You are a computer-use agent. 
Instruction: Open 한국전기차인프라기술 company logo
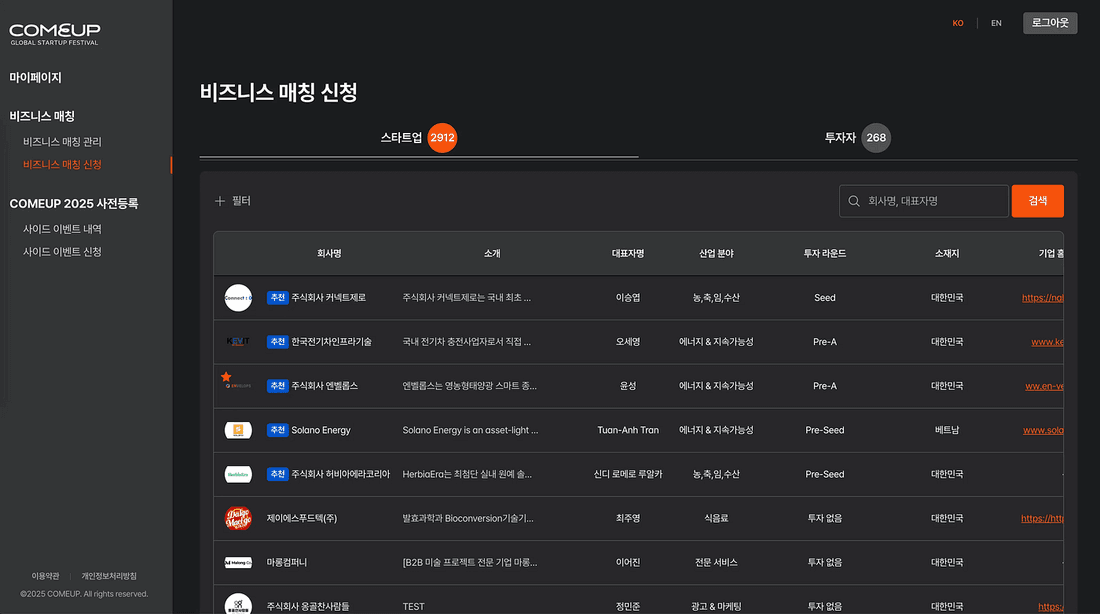pyautogui.click(x=238, y=342)
